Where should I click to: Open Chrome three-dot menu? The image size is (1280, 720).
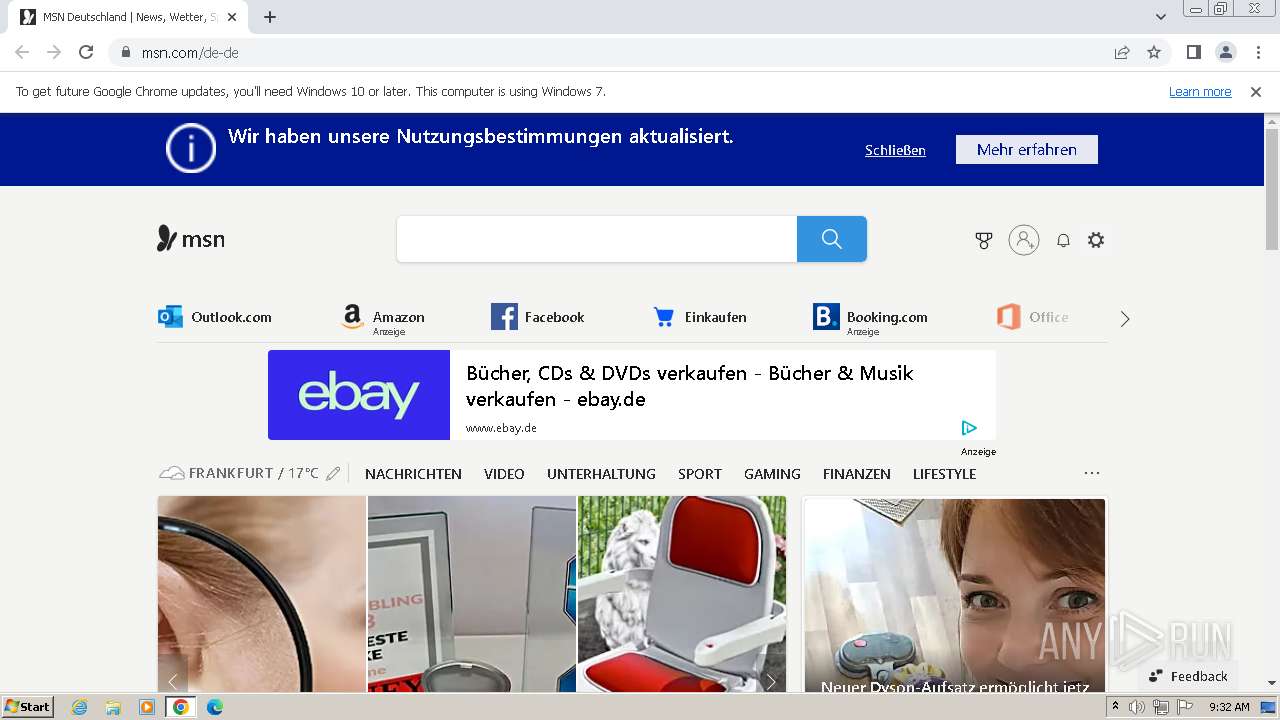1258,52
